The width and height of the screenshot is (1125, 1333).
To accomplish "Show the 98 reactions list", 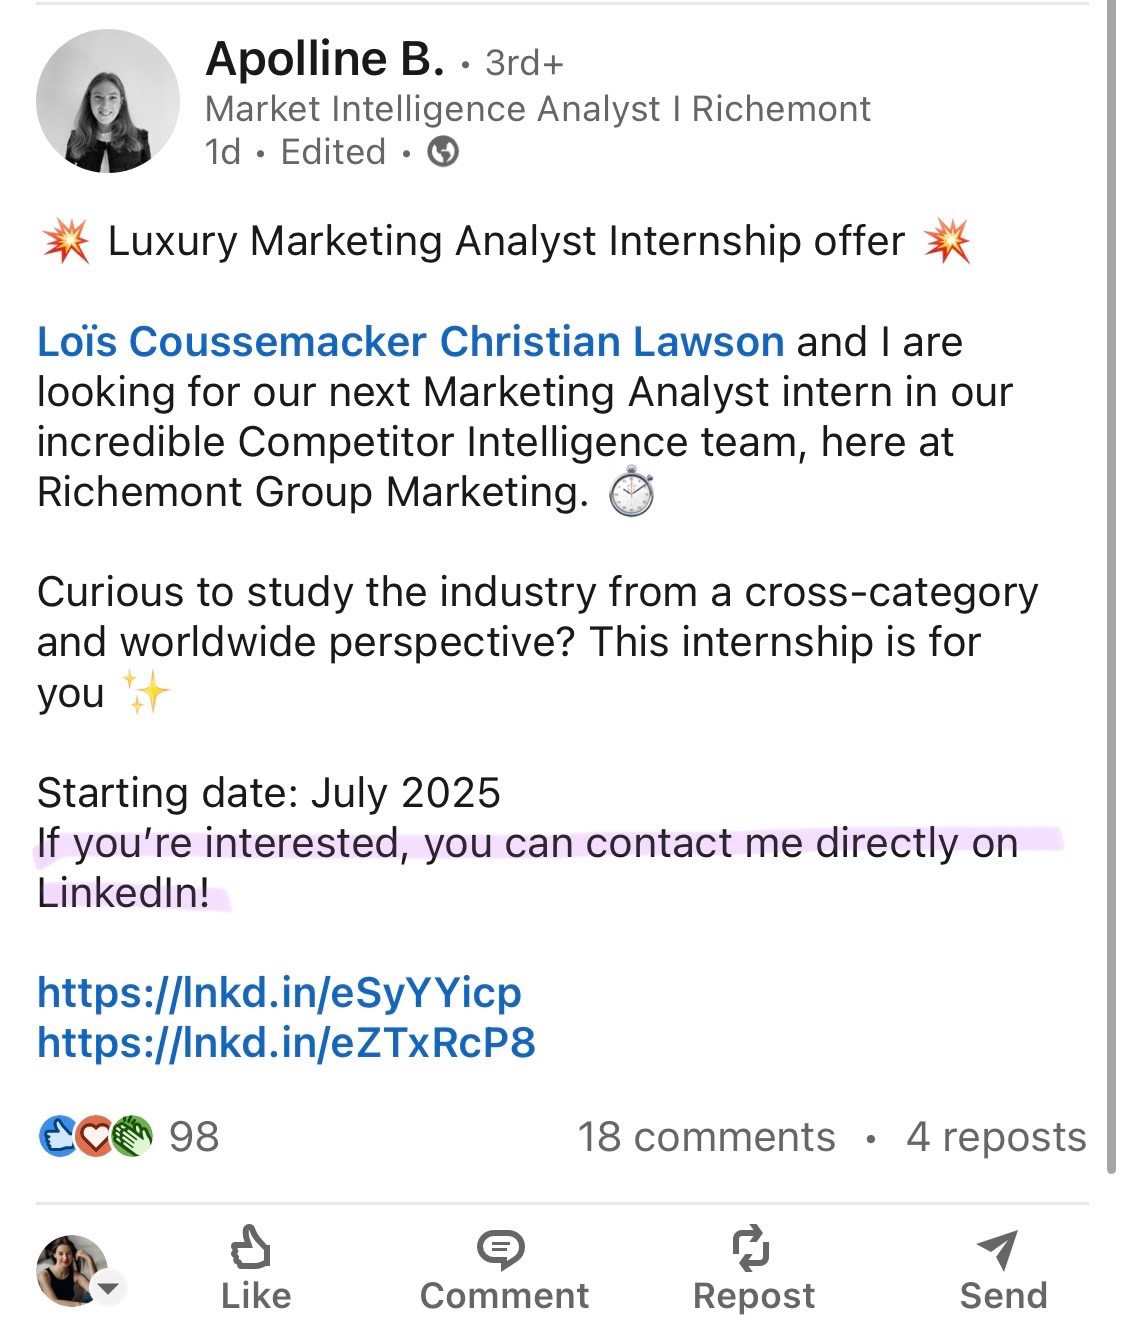I will pos(194,1137).
